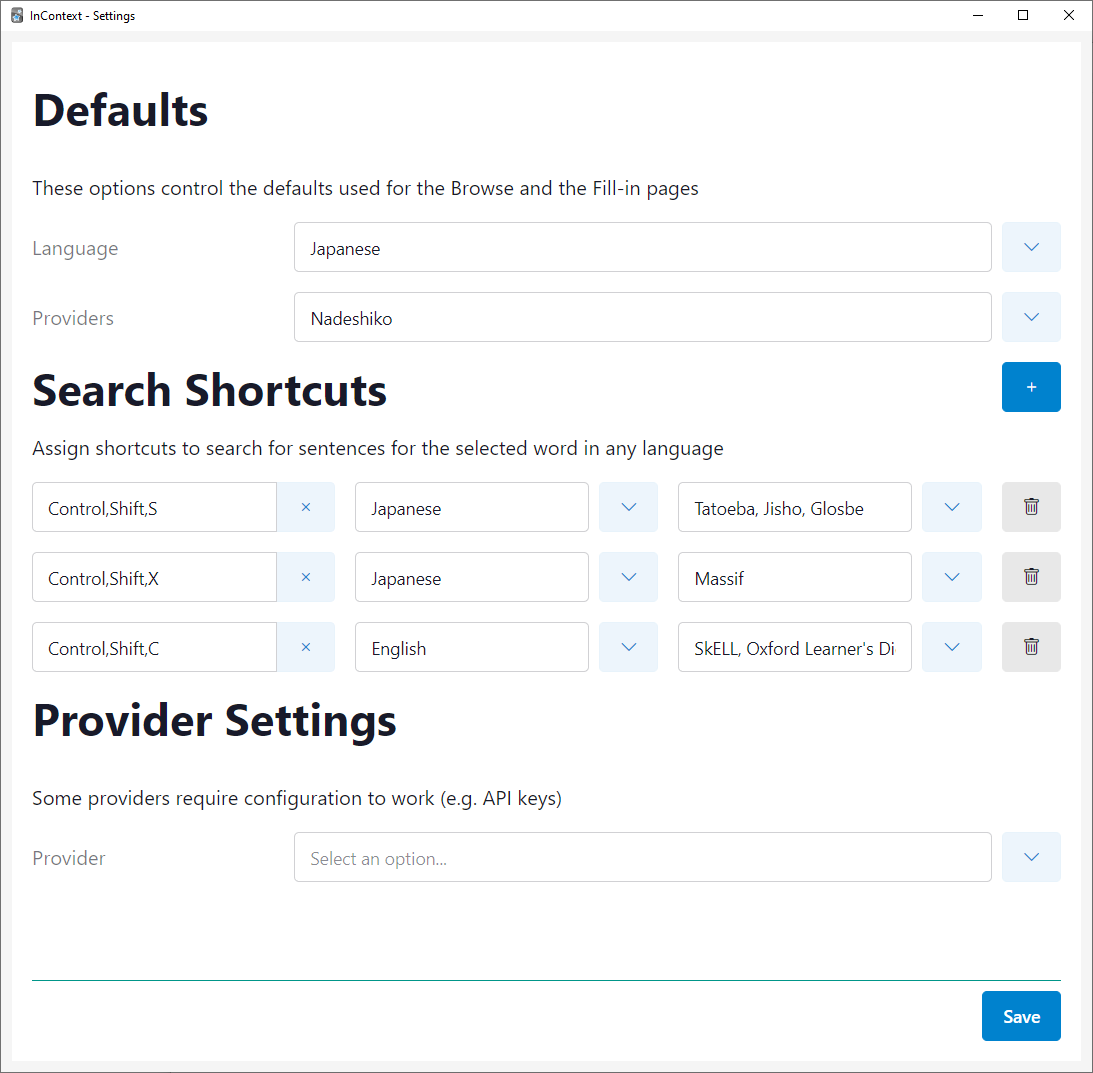Open the default Providers dropdown
The width and height of the screenshot is (1093, 1073).
1031,317
